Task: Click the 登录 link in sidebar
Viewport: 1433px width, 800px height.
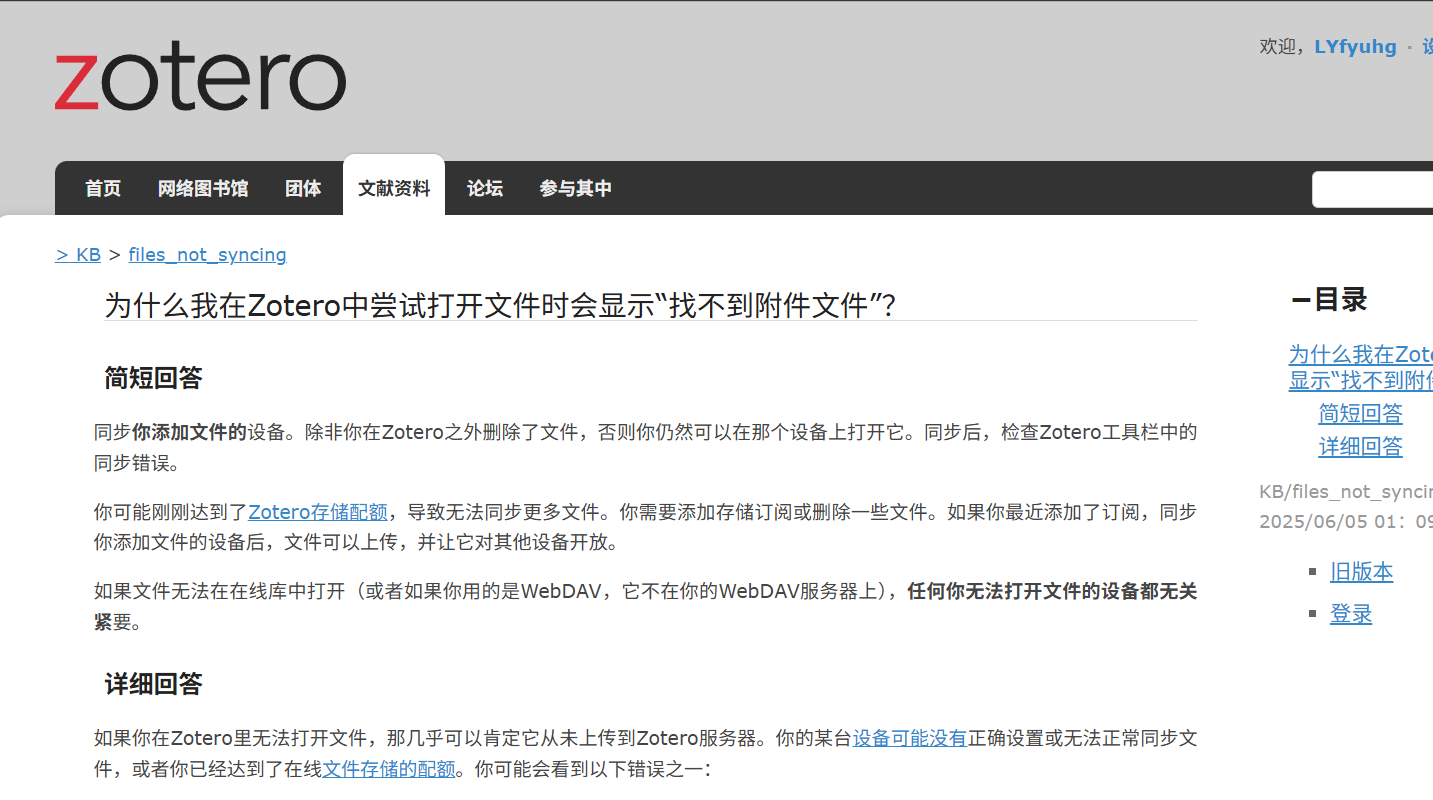Action: pyautogui.click(x=1351, y=613)
